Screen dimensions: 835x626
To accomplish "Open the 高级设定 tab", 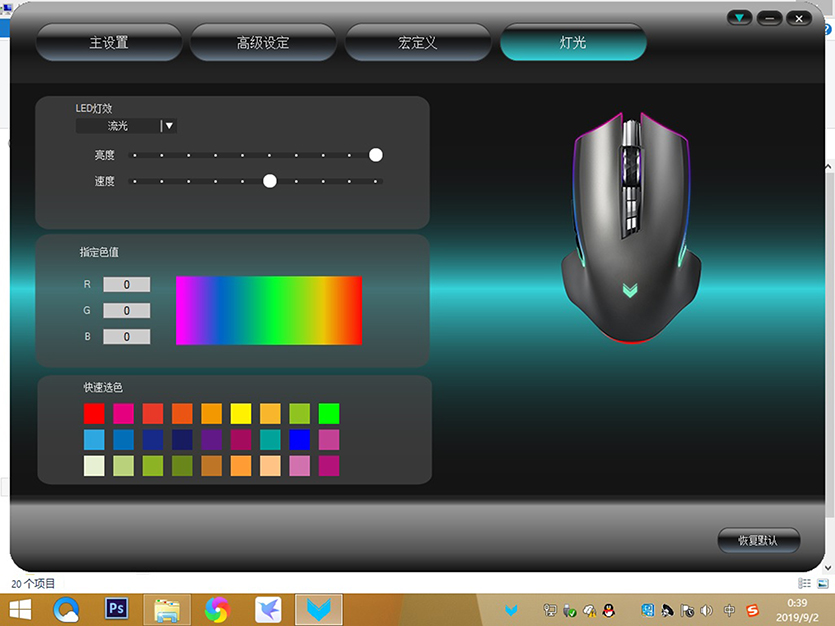I will point(263,43).
